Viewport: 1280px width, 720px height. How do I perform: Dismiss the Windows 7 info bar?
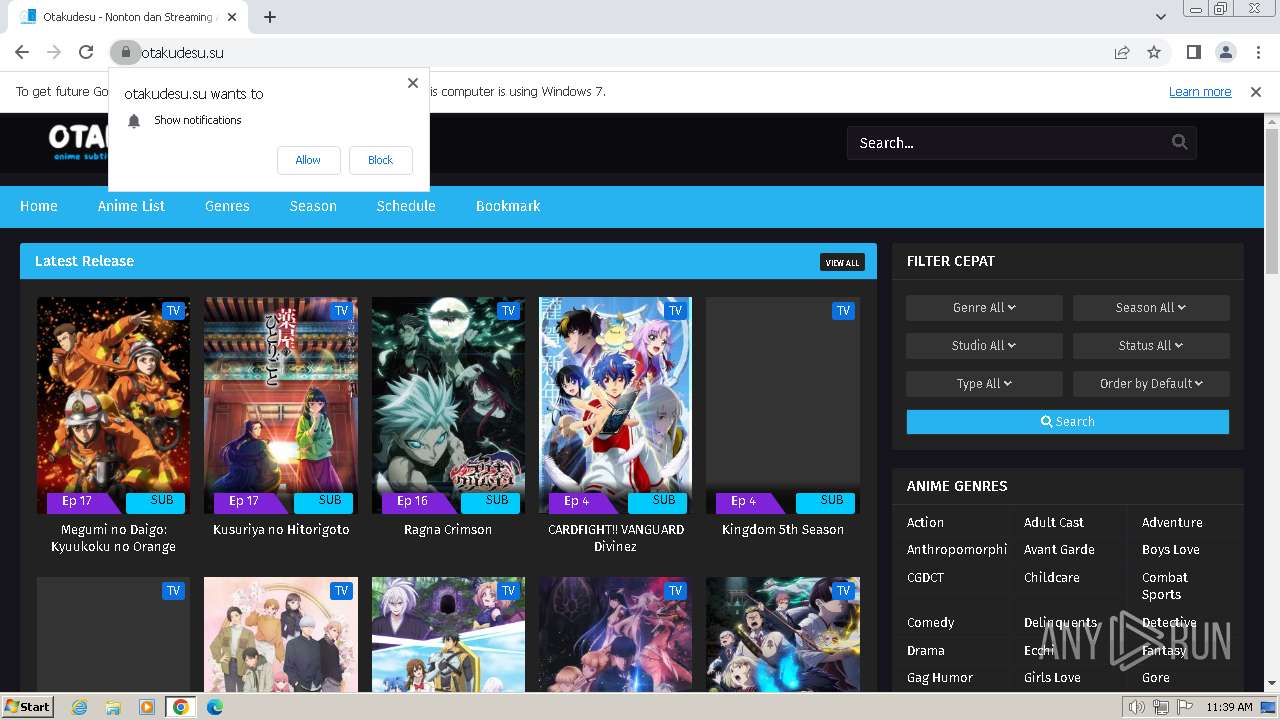tap(1256, 91)
